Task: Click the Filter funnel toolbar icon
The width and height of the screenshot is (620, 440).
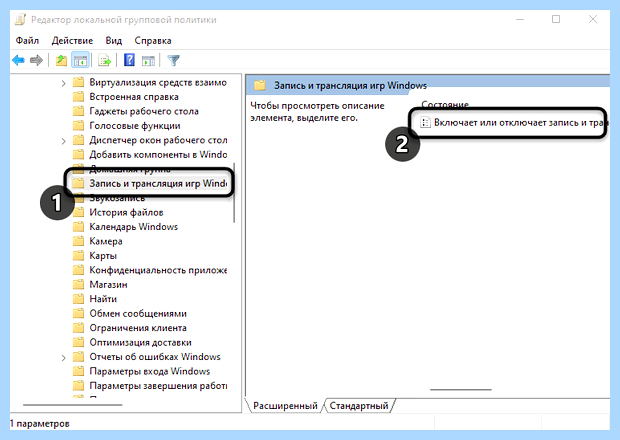Action: coord(173,60)
